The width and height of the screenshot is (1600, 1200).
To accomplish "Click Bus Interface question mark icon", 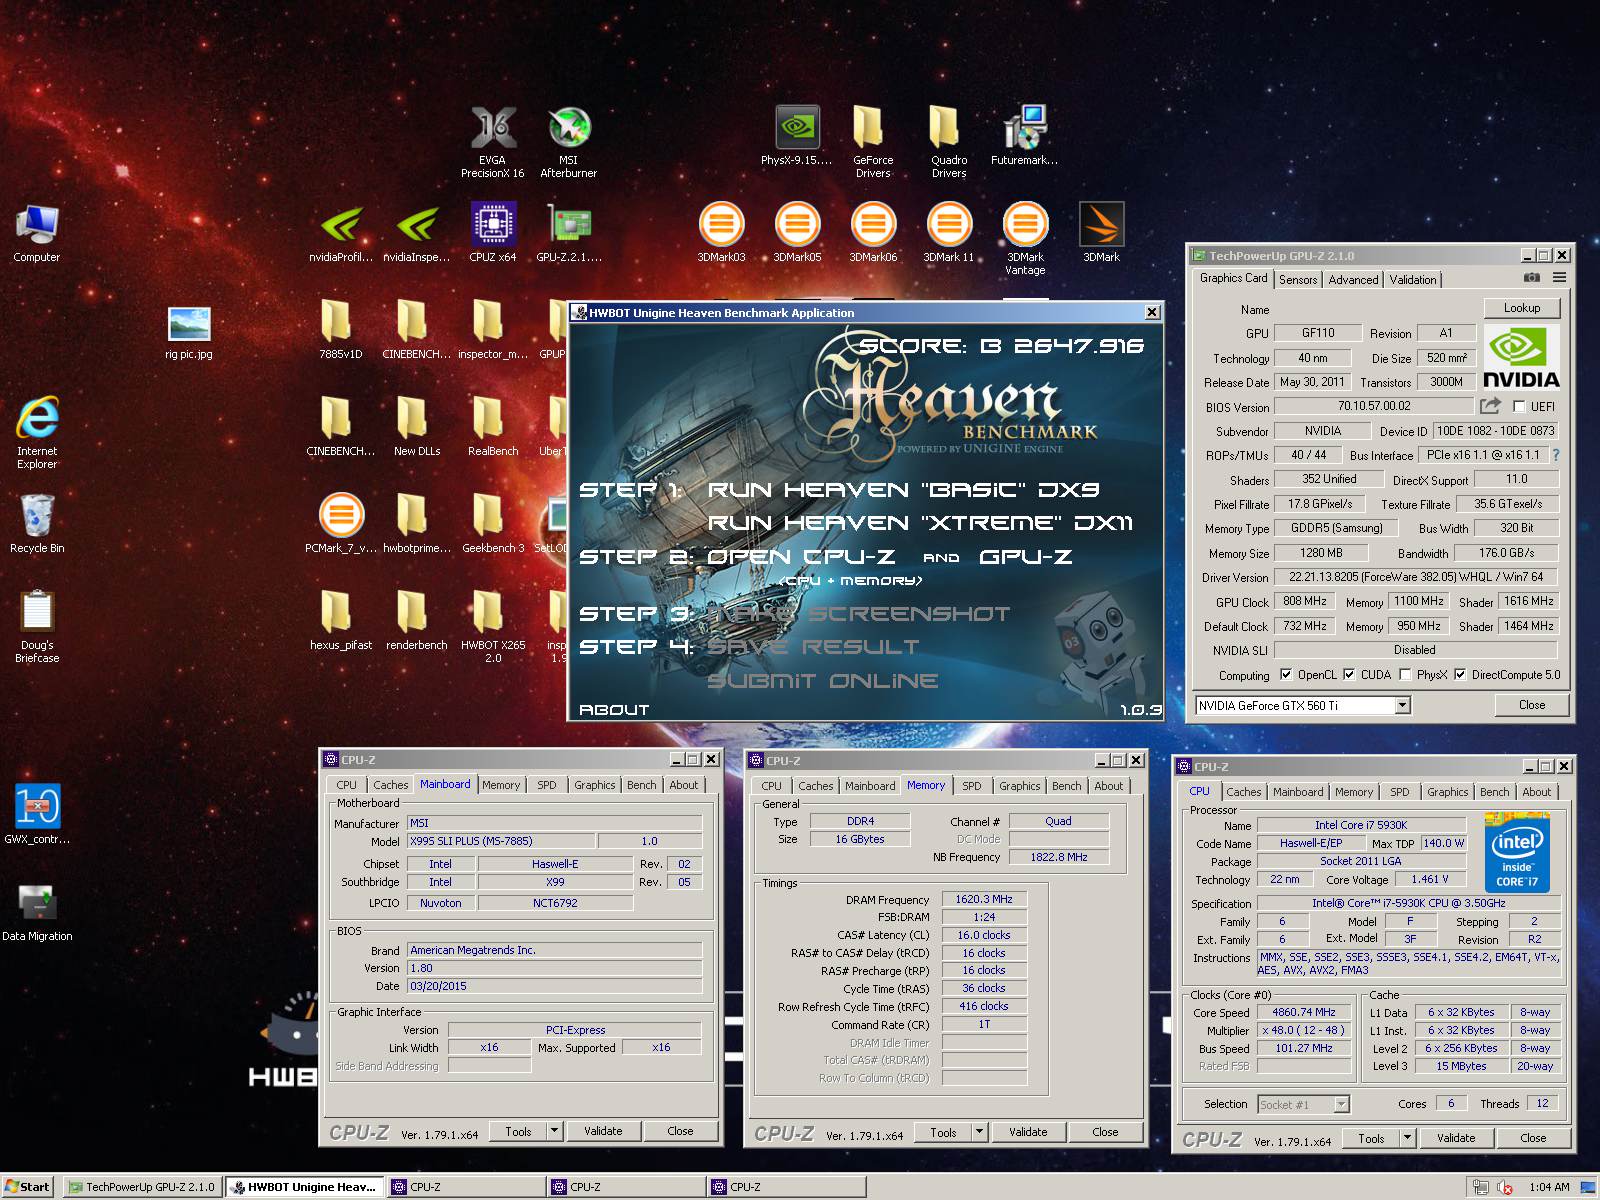I will point(1556,455).
